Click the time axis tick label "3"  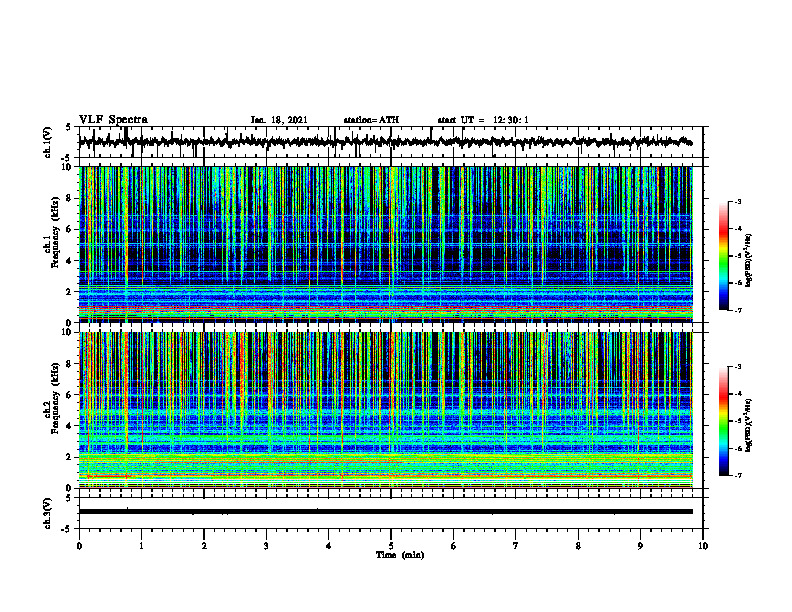click(266, 546)
